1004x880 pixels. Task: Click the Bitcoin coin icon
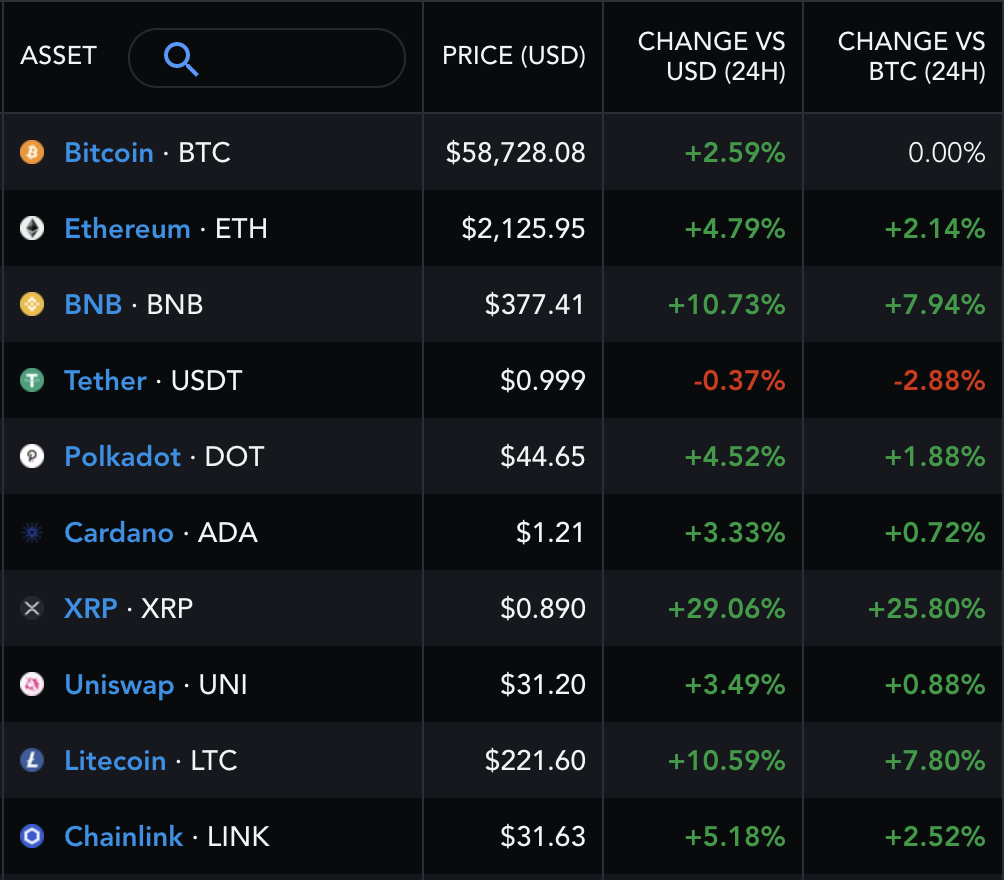32,153
